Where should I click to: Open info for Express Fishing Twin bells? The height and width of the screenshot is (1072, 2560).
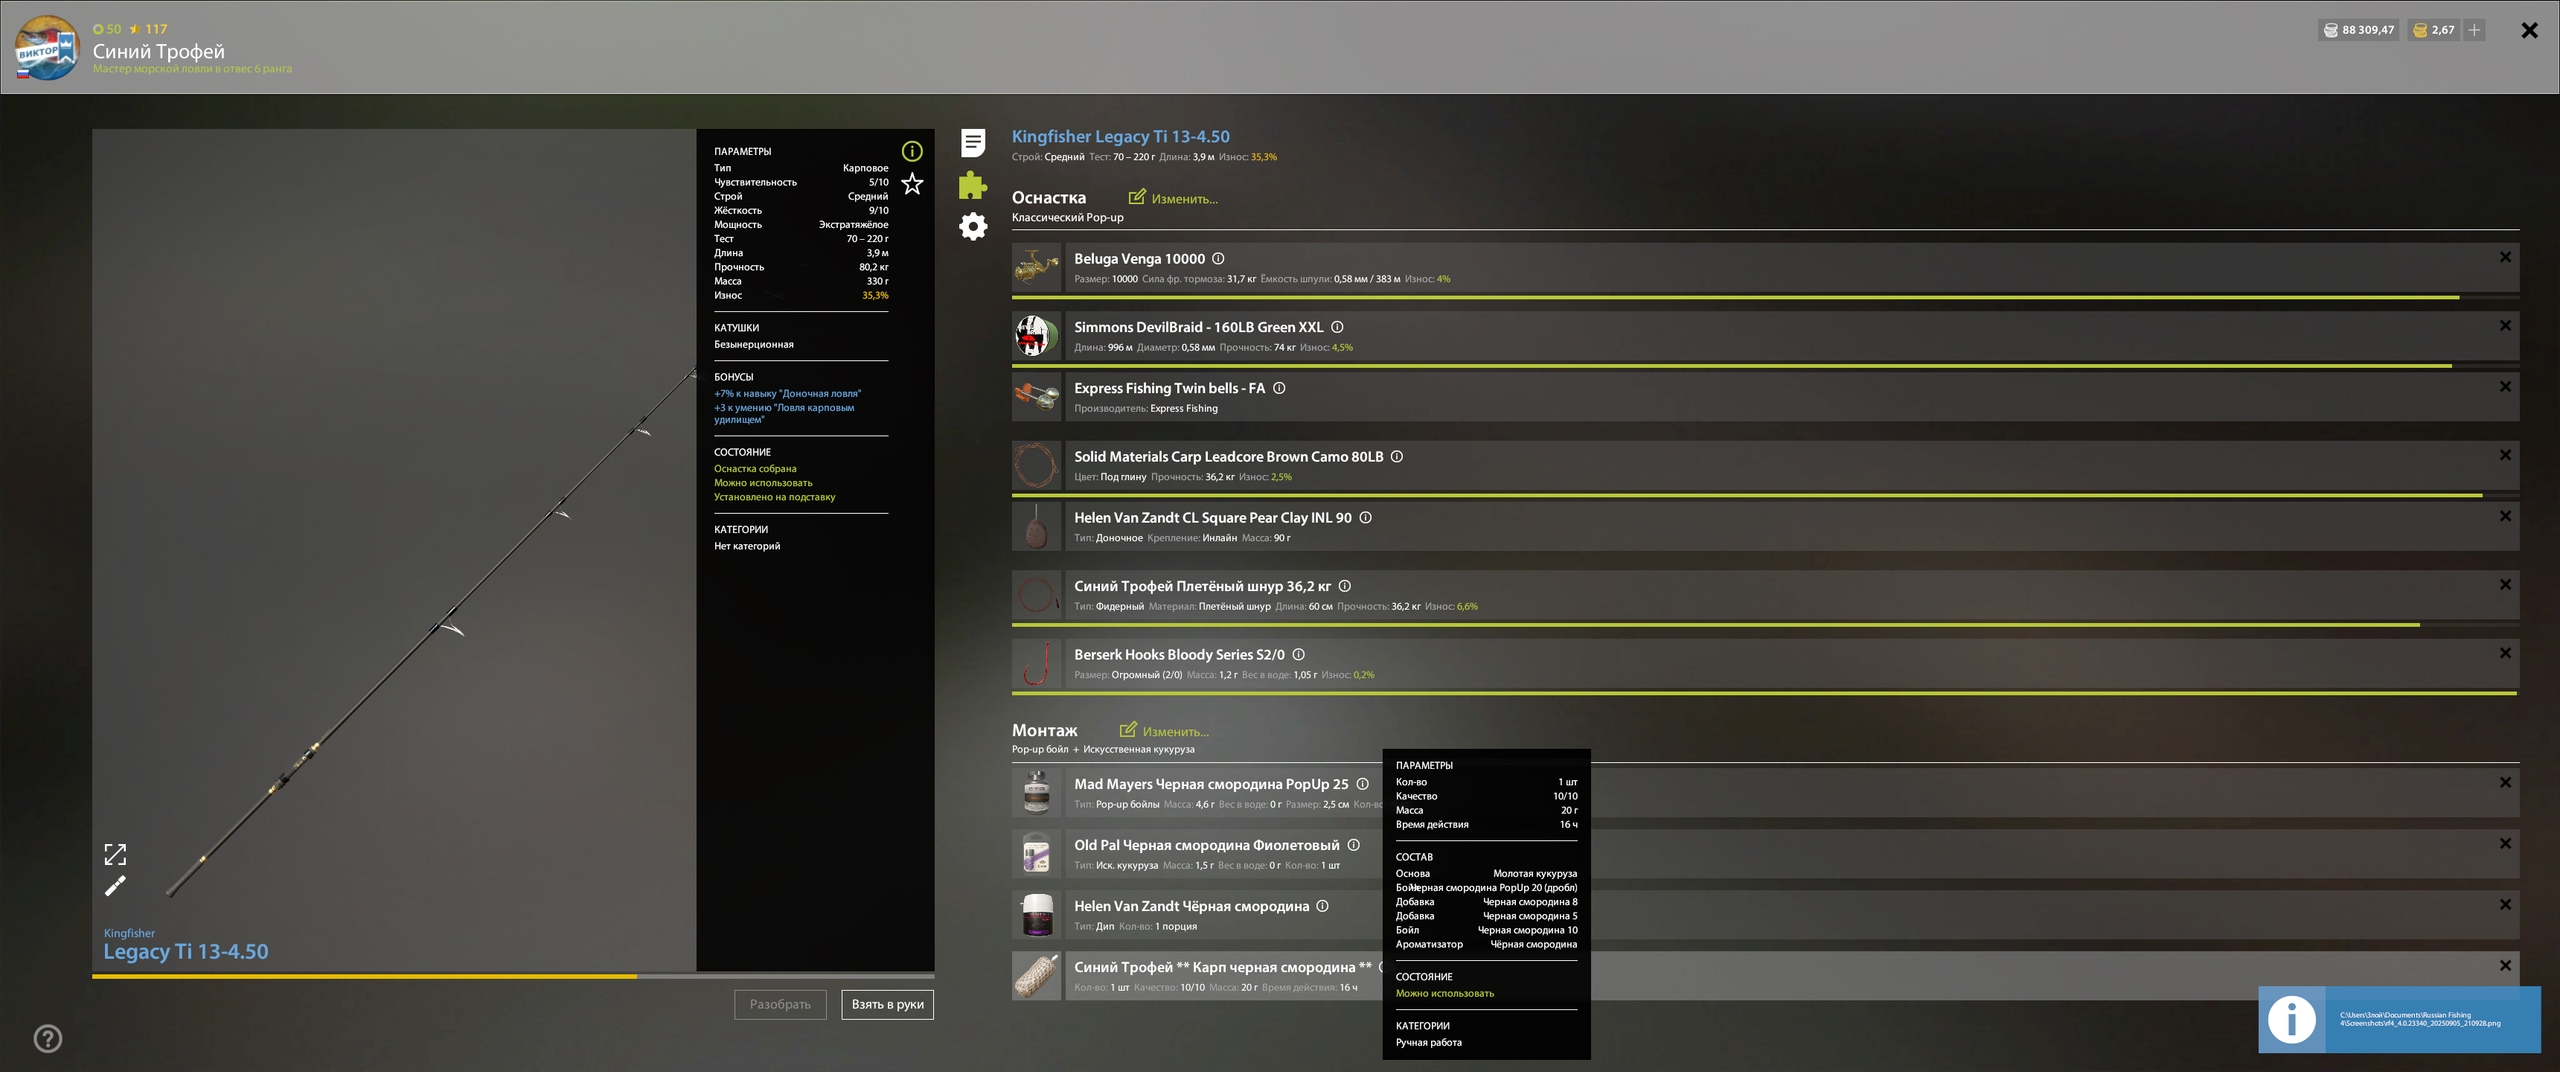[1279, 388]
